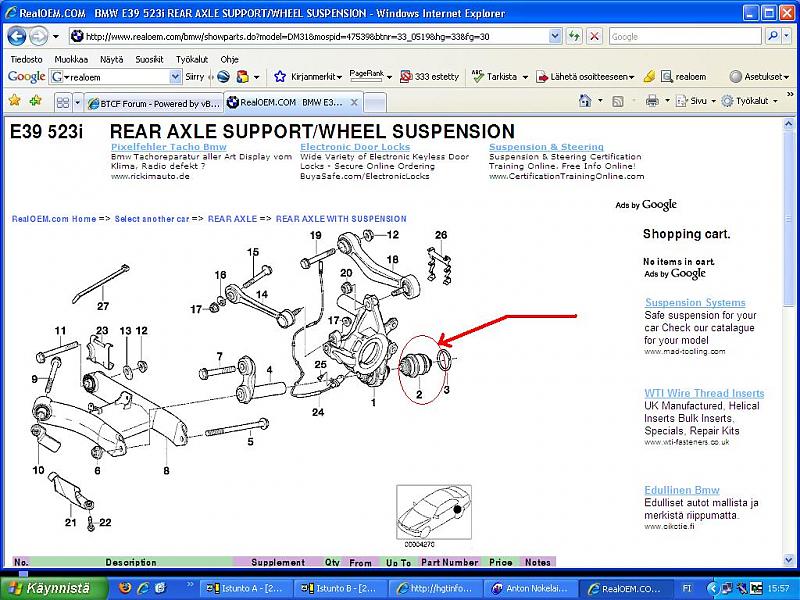Click the REAR AXLE breadcrumb link
Screen dimensions: 800x600
point(232,218)
